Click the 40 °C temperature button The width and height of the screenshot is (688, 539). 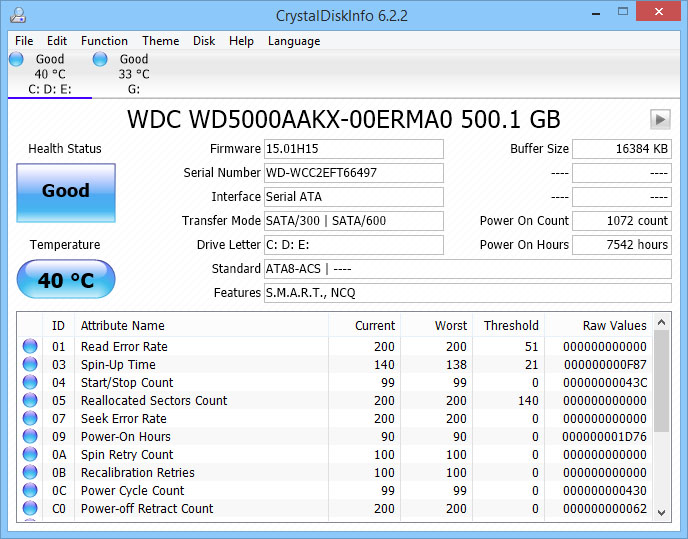point(66,280)
